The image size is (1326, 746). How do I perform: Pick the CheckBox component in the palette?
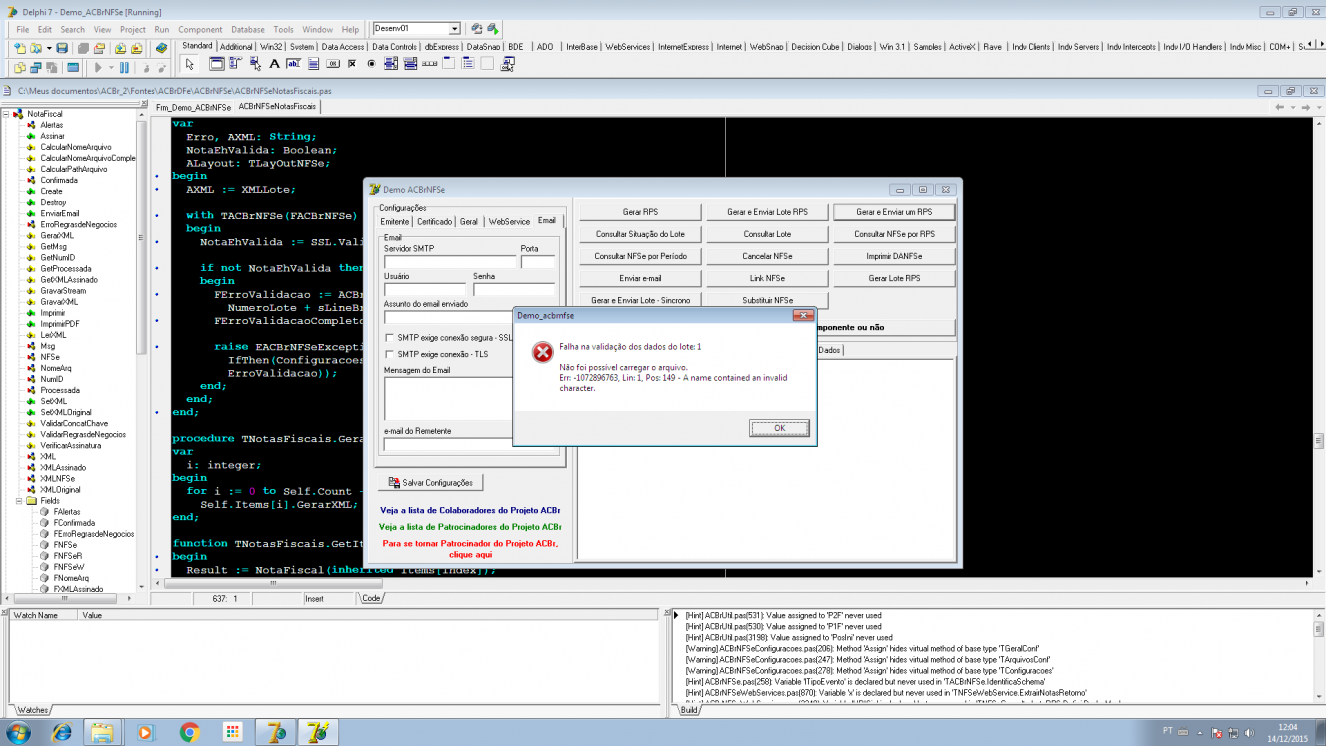(x=351, y=64)
